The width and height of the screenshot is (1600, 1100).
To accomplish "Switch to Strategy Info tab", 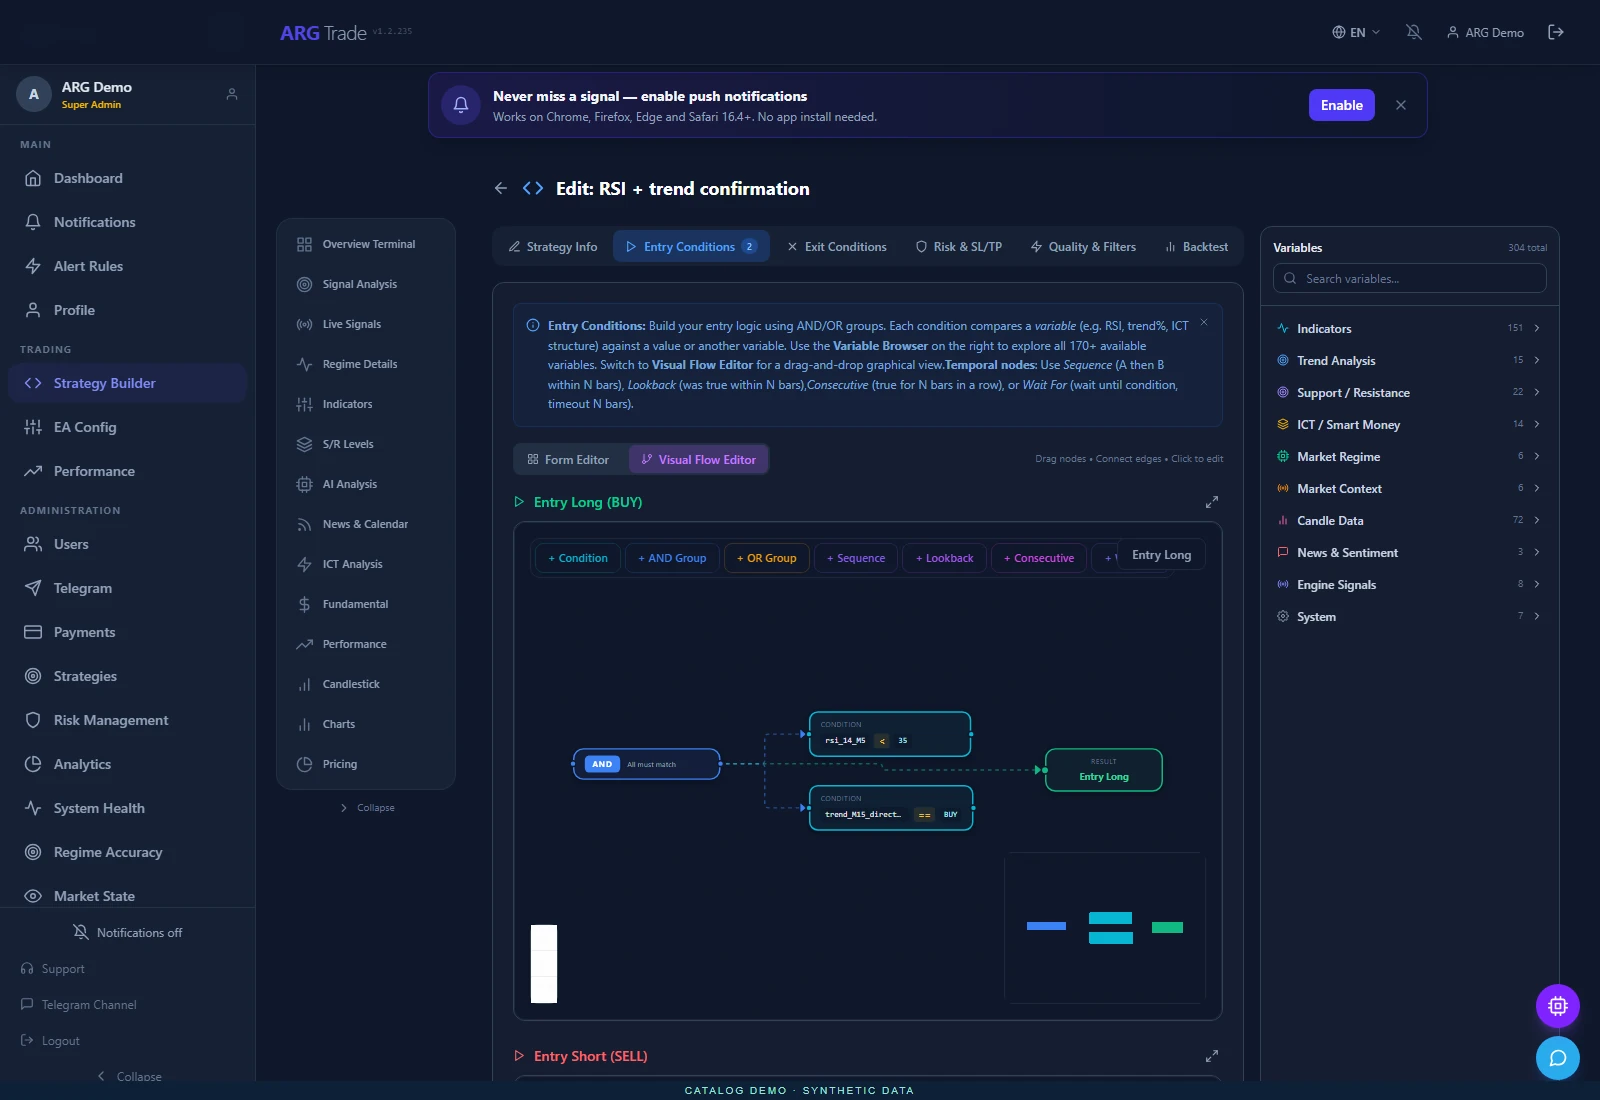I will tap(553, 247).
